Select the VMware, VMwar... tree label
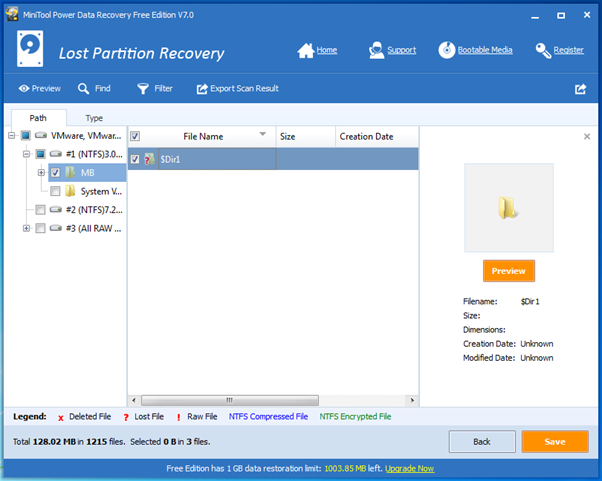The image size is (602, 481). pos(86,136)
